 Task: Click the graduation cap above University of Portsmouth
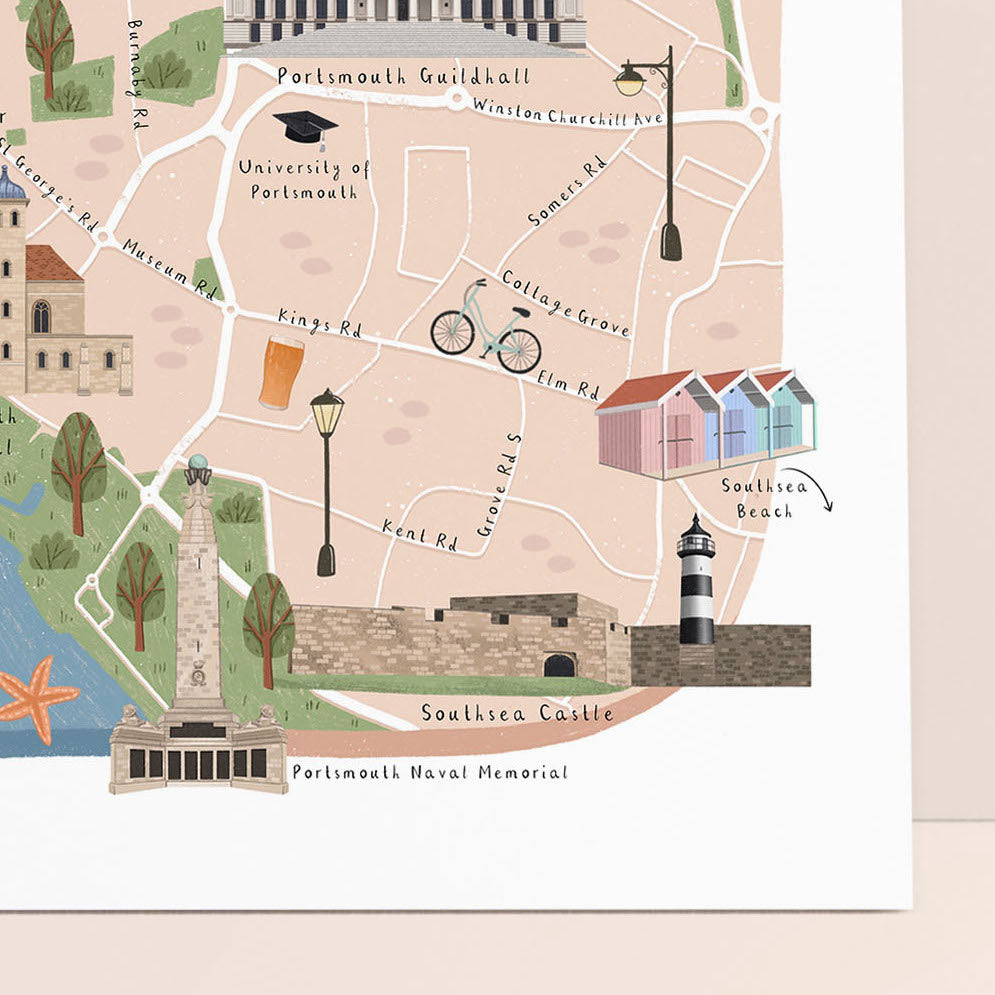(x=305, y=129)
